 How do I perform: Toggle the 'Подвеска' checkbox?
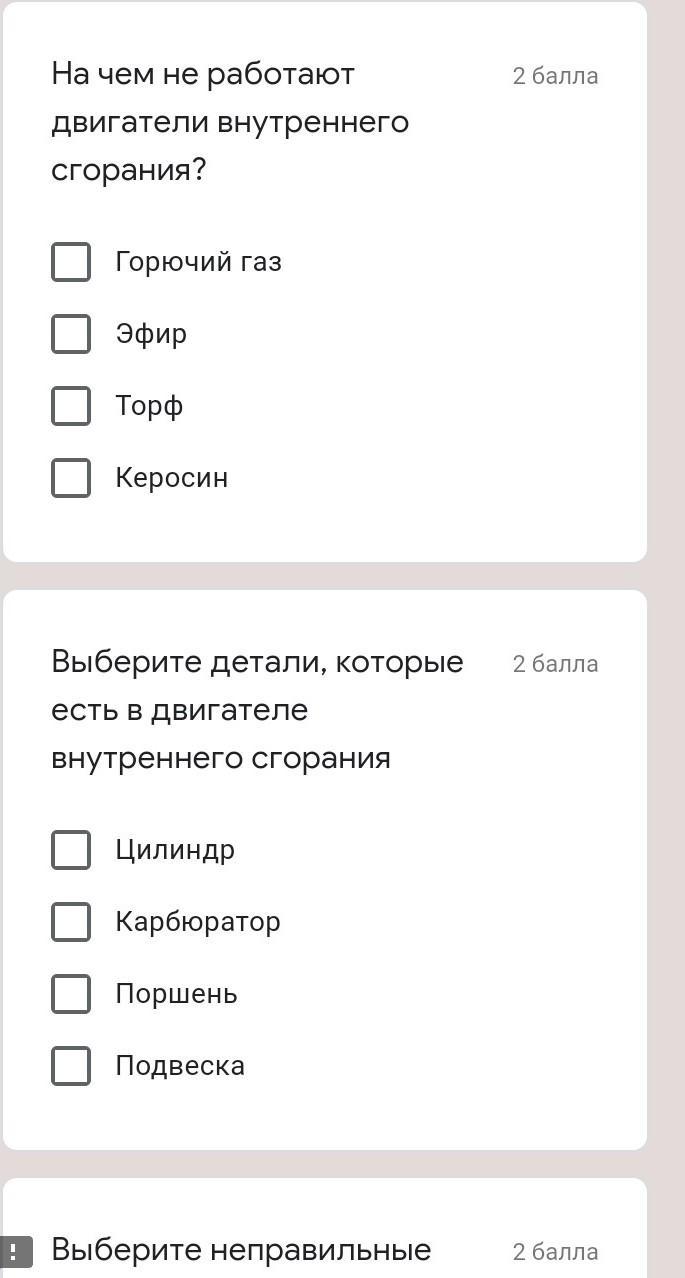(71, 1066)
